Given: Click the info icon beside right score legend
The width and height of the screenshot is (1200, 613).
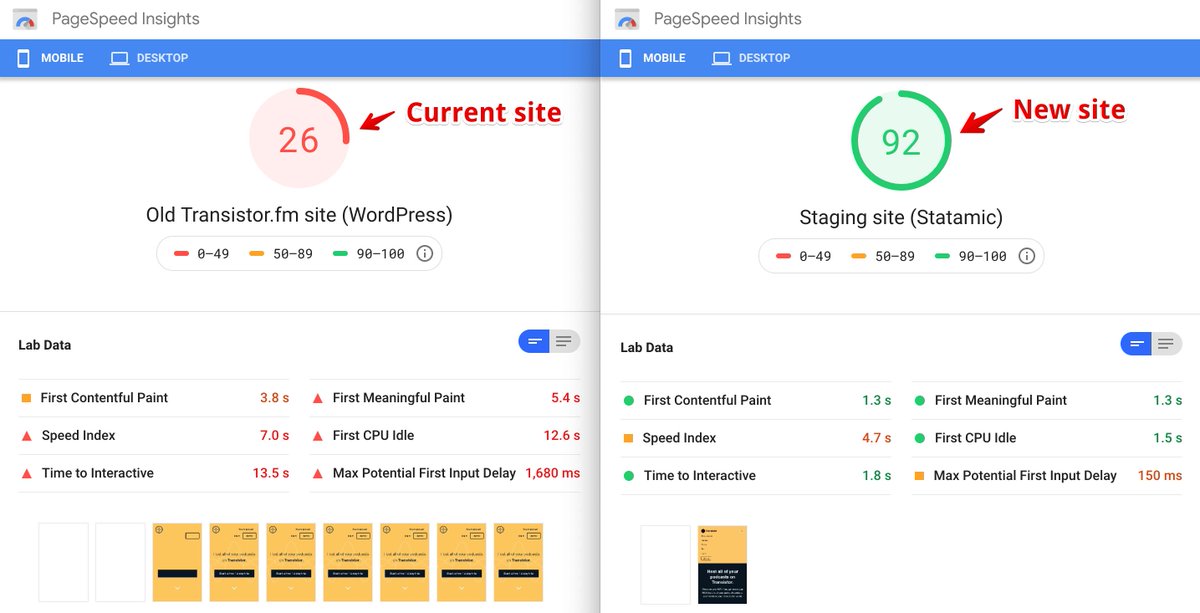Looking at the screenshot, I should click(1026, 256).
